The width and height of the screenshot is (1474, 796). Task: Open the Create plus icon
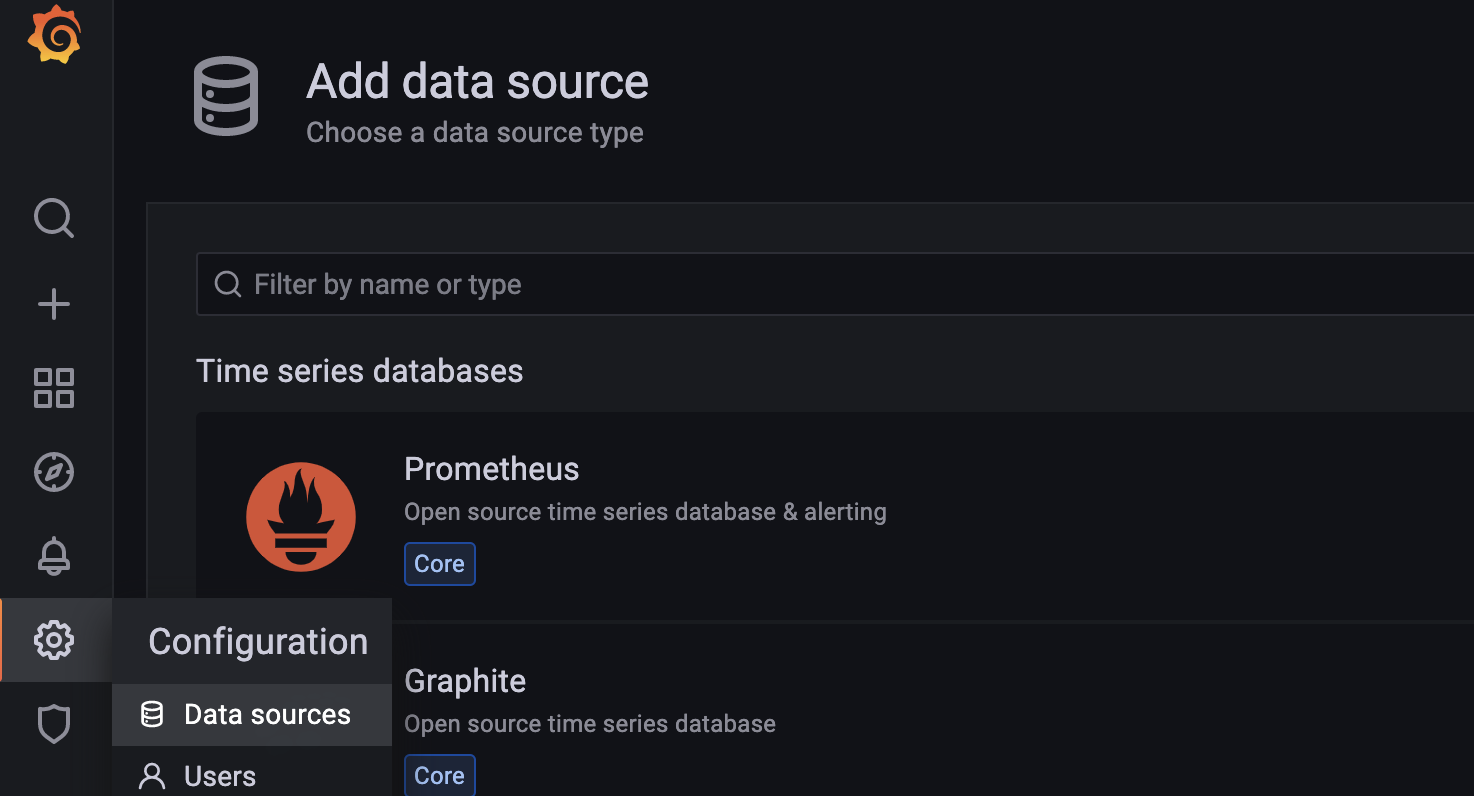(54, 304)
